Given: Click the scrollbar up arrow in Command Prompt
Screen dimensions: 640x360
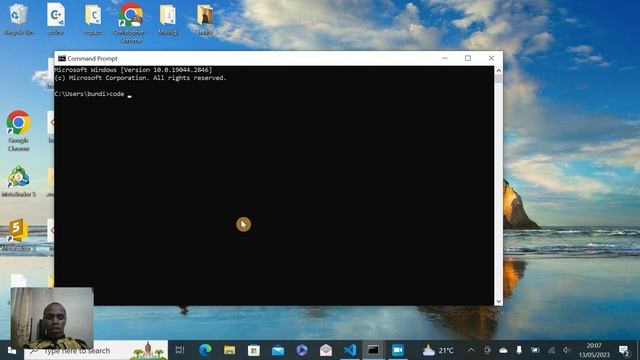Looking at the screenshot, I should coord(498,70).
